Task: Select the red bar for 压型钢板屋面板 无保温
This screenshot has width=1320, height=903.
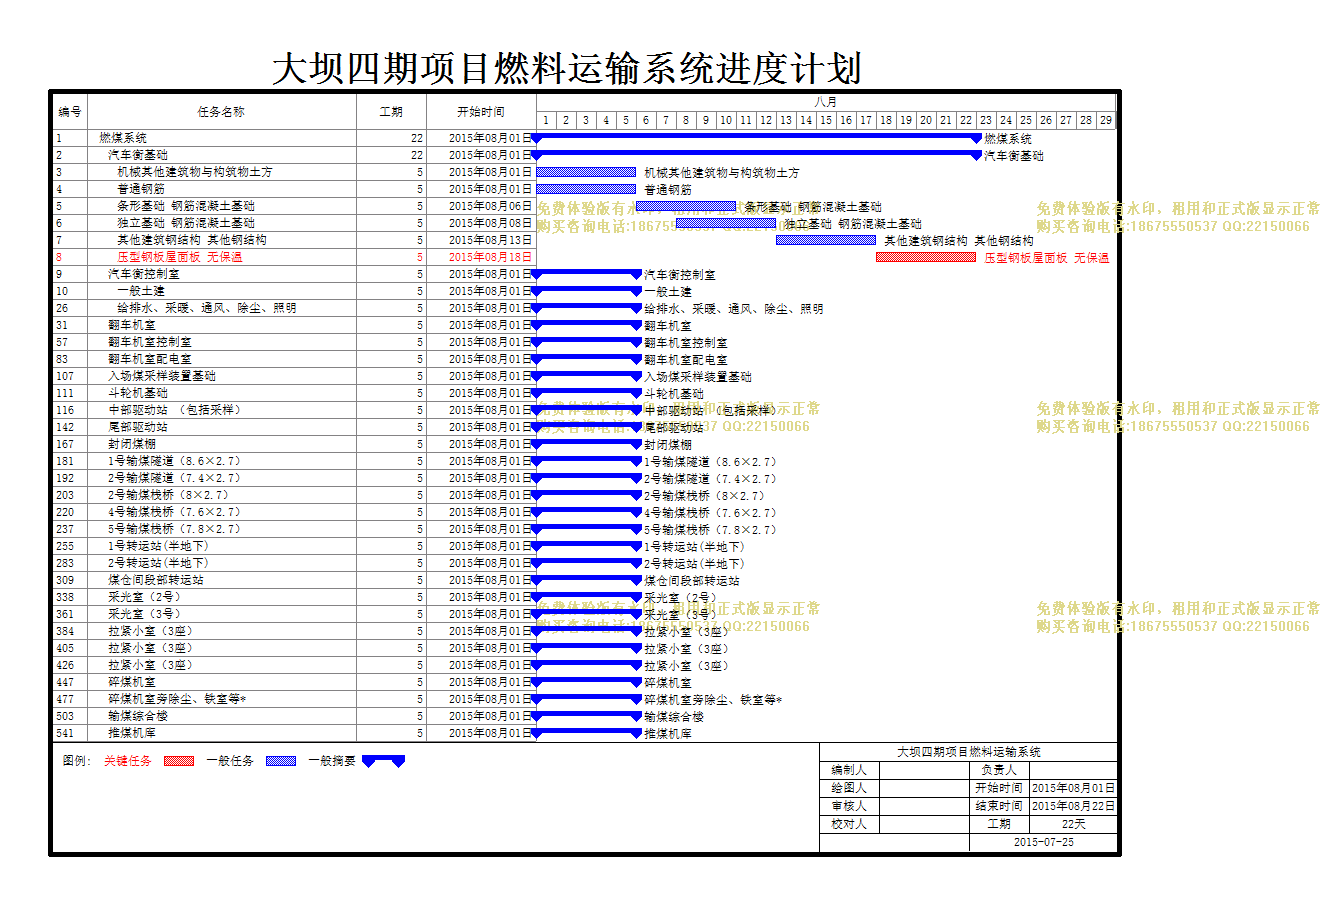Action: [926, 257]
